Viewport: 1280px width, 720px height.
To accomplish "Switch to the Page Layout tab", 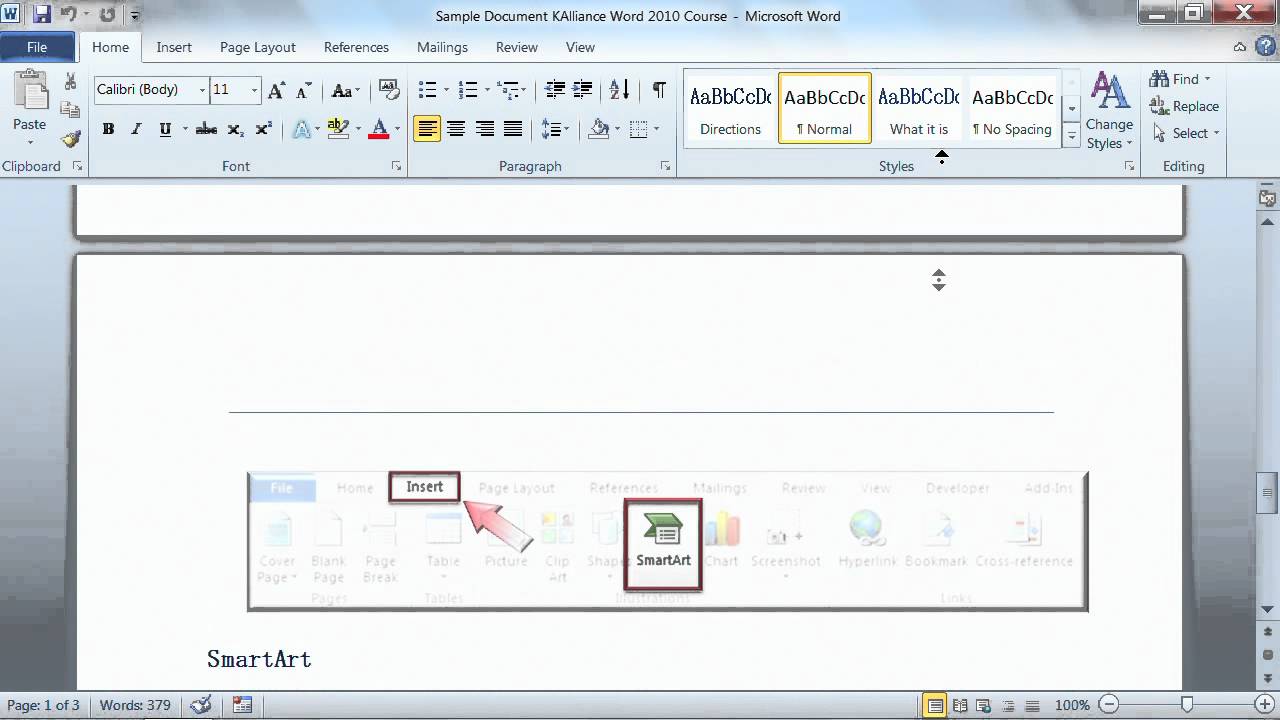I will [x=258, y=47].
